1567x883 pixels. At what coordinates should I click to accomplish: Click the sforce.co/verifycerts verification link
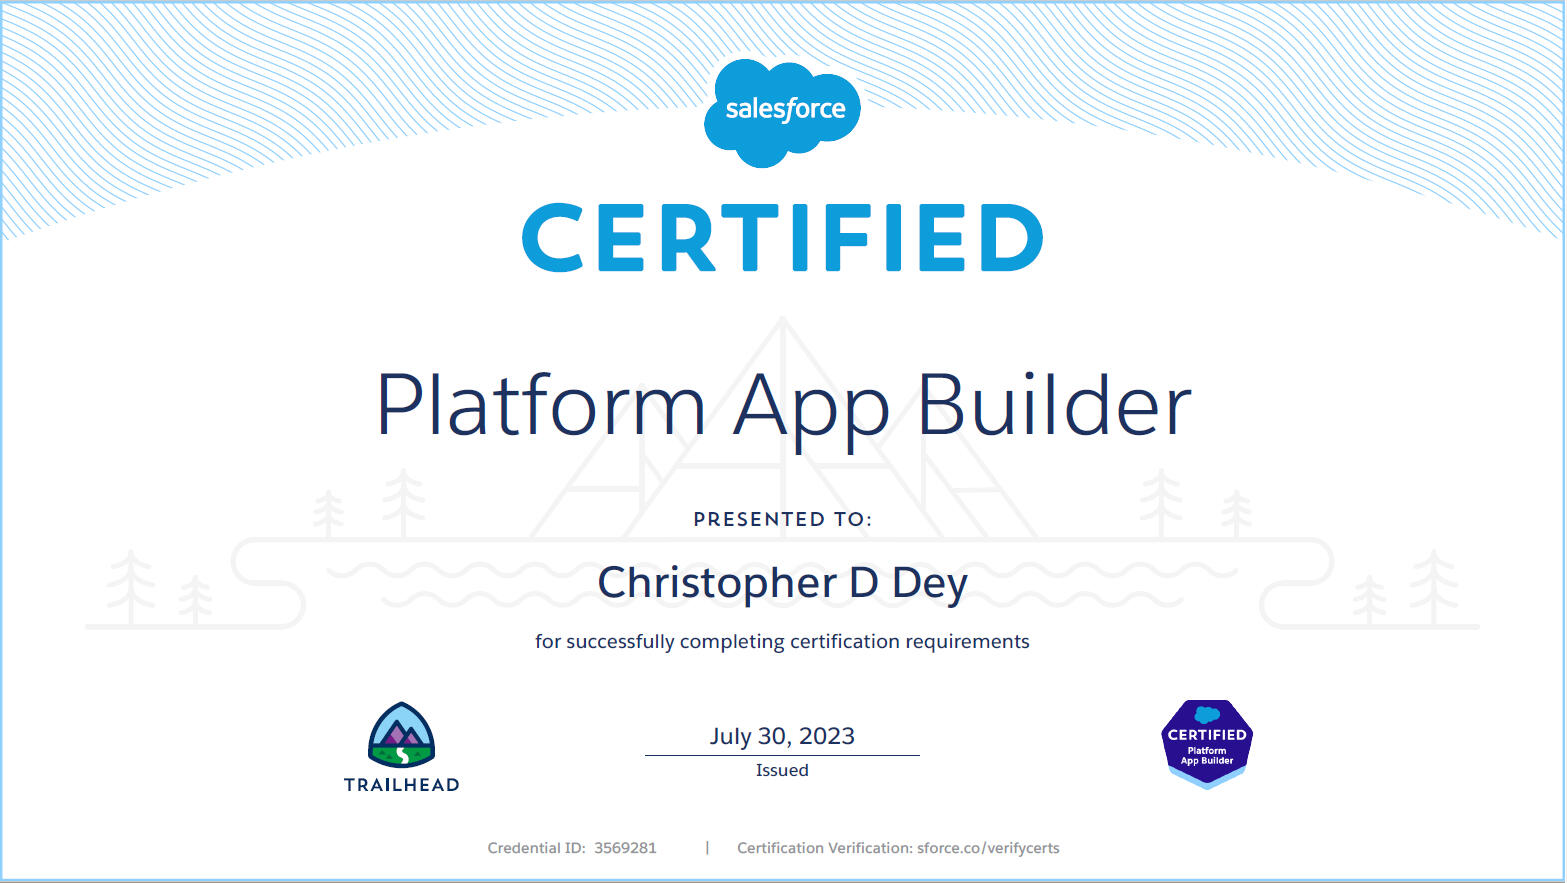988,847
